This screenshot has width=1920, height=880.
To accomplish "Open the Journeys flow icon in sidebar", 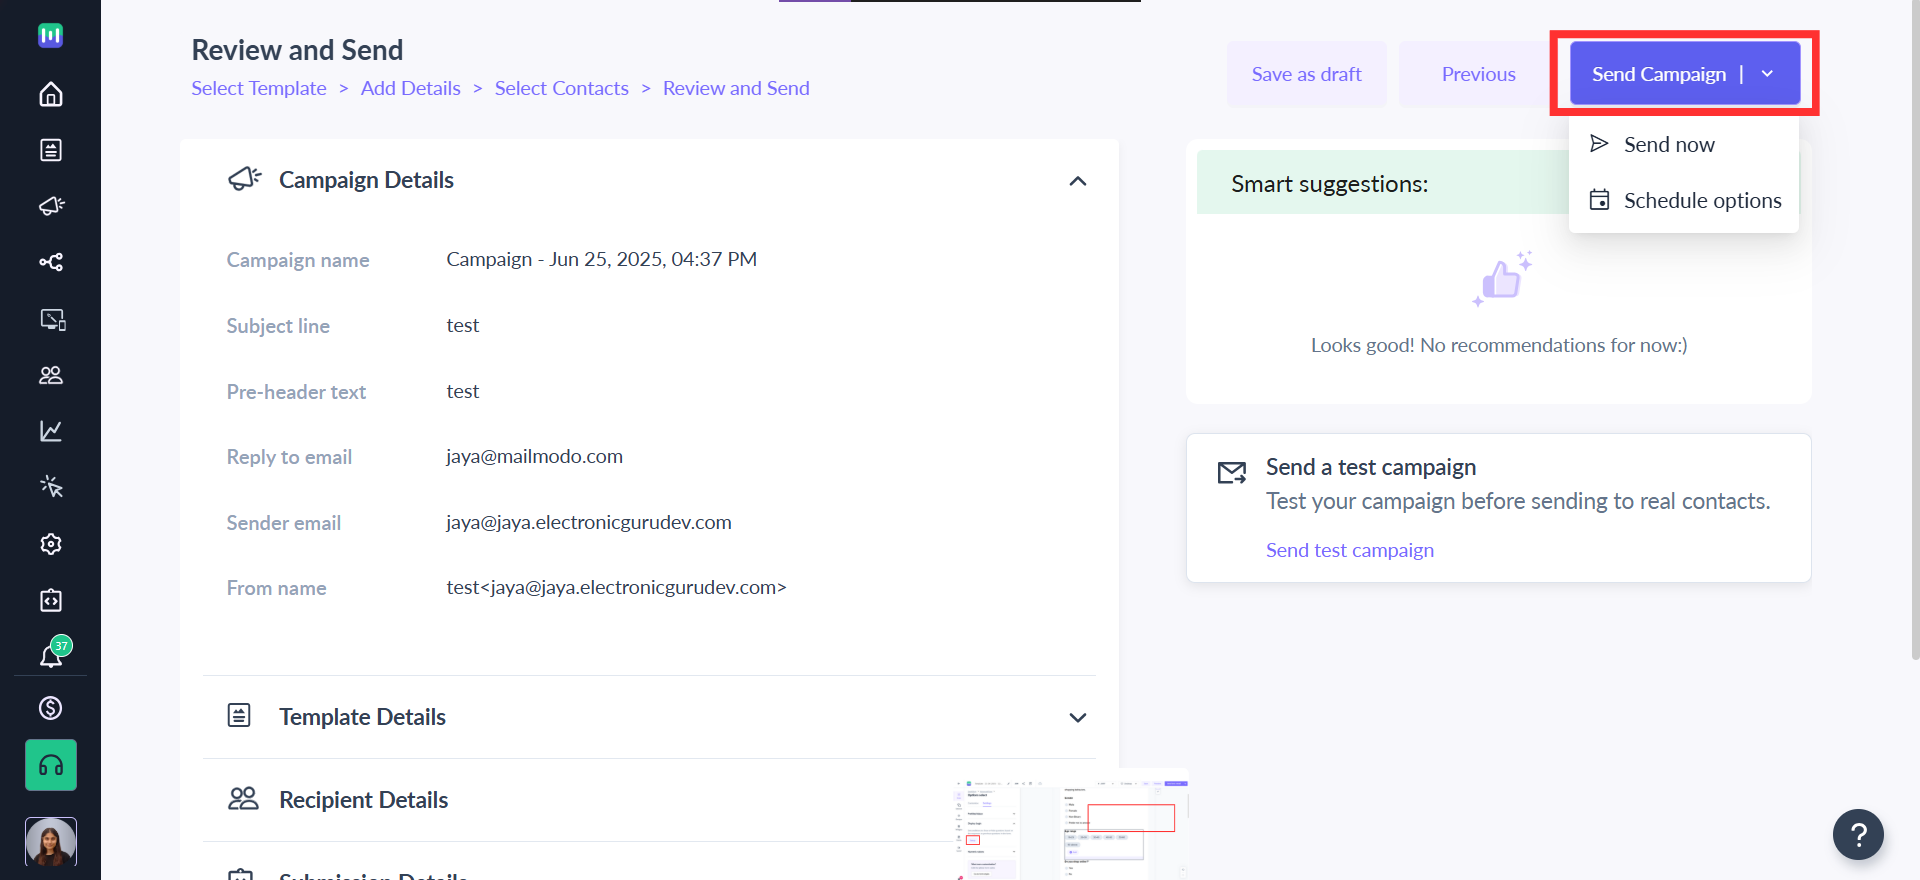I will point(50,262).
